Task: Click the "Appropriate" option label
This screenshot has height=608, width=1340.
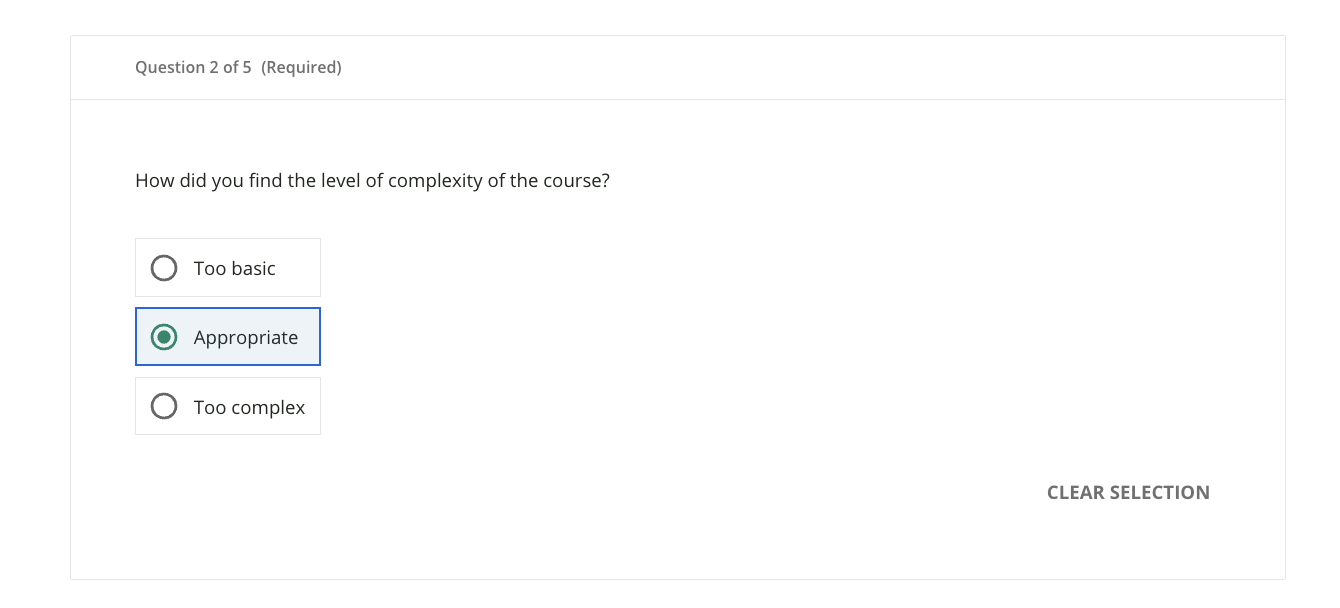Action: pos(247,337)
